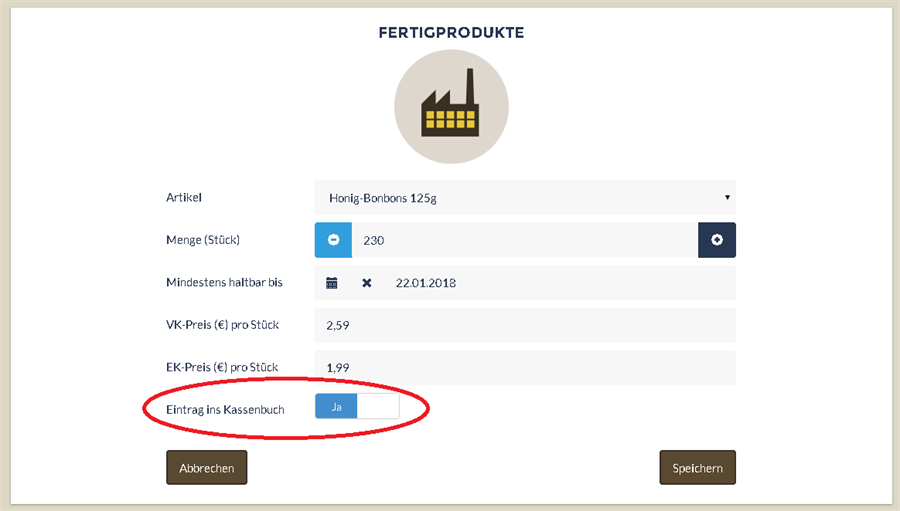900x511 pixels.
Task: Toggle the Eintrag ins Kassenbuch switch
Action: (x=357, y=407)
